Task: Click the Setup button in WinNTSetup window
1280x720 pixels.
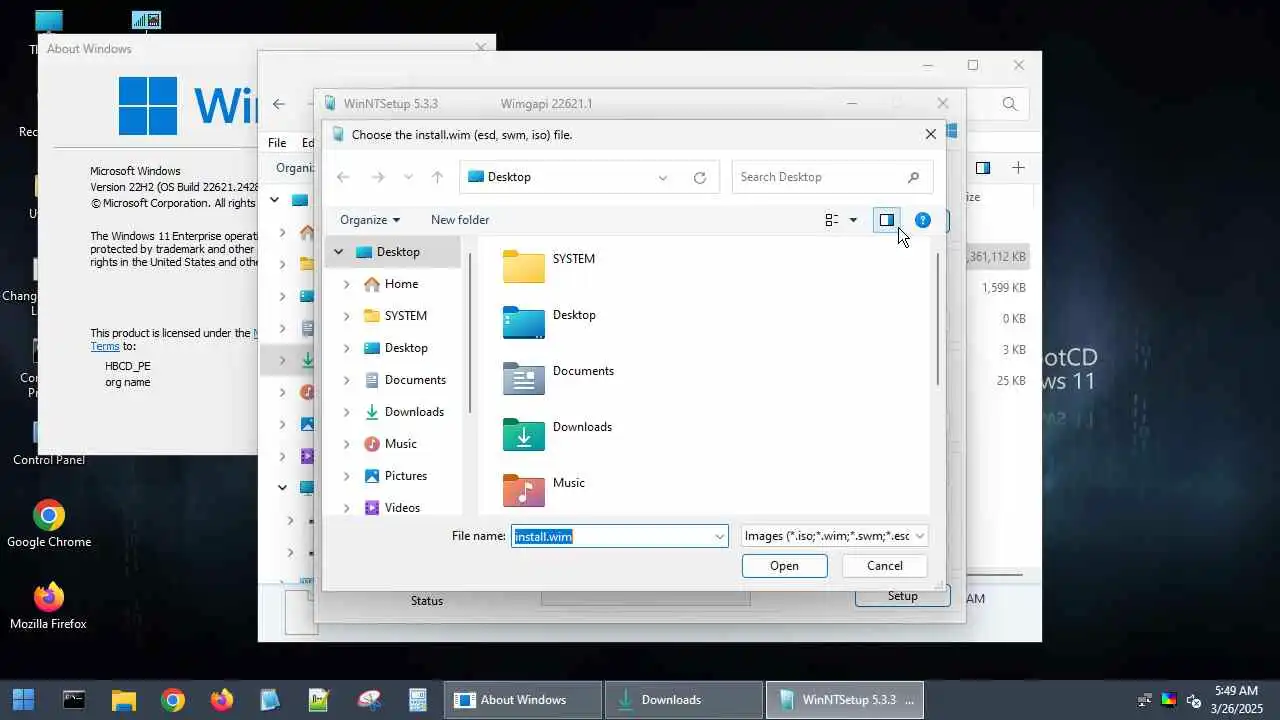Action: point(902,596)
